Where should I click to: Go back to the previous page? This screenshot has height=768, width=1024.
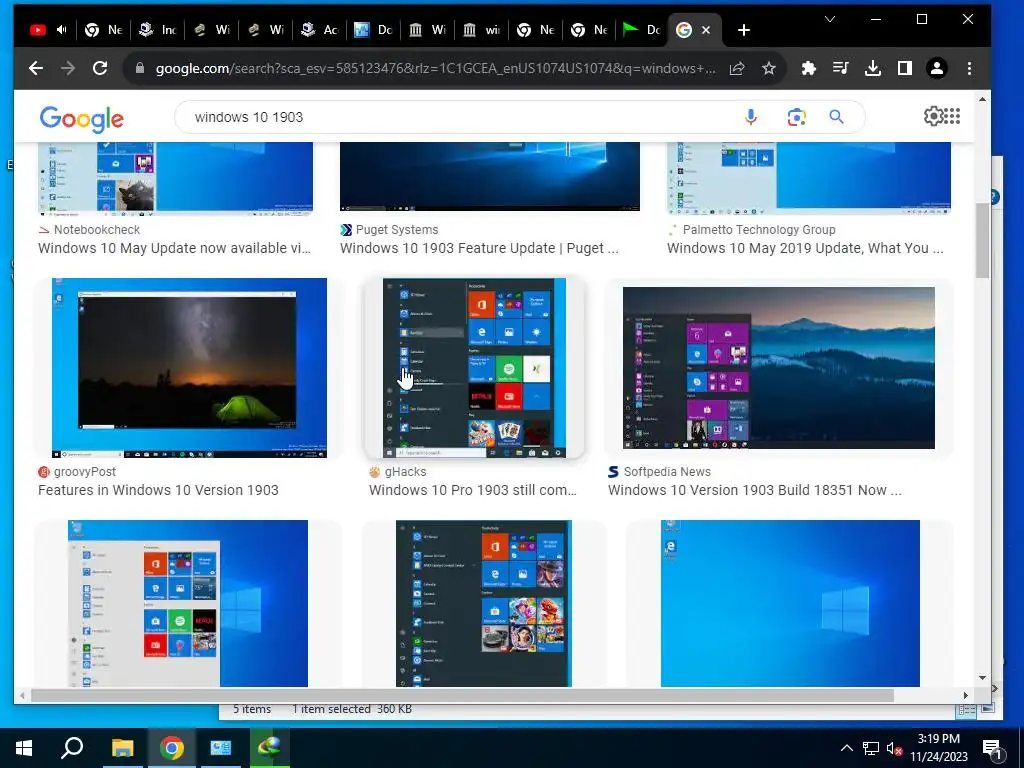pyautogui.click(x=36, y=68)
